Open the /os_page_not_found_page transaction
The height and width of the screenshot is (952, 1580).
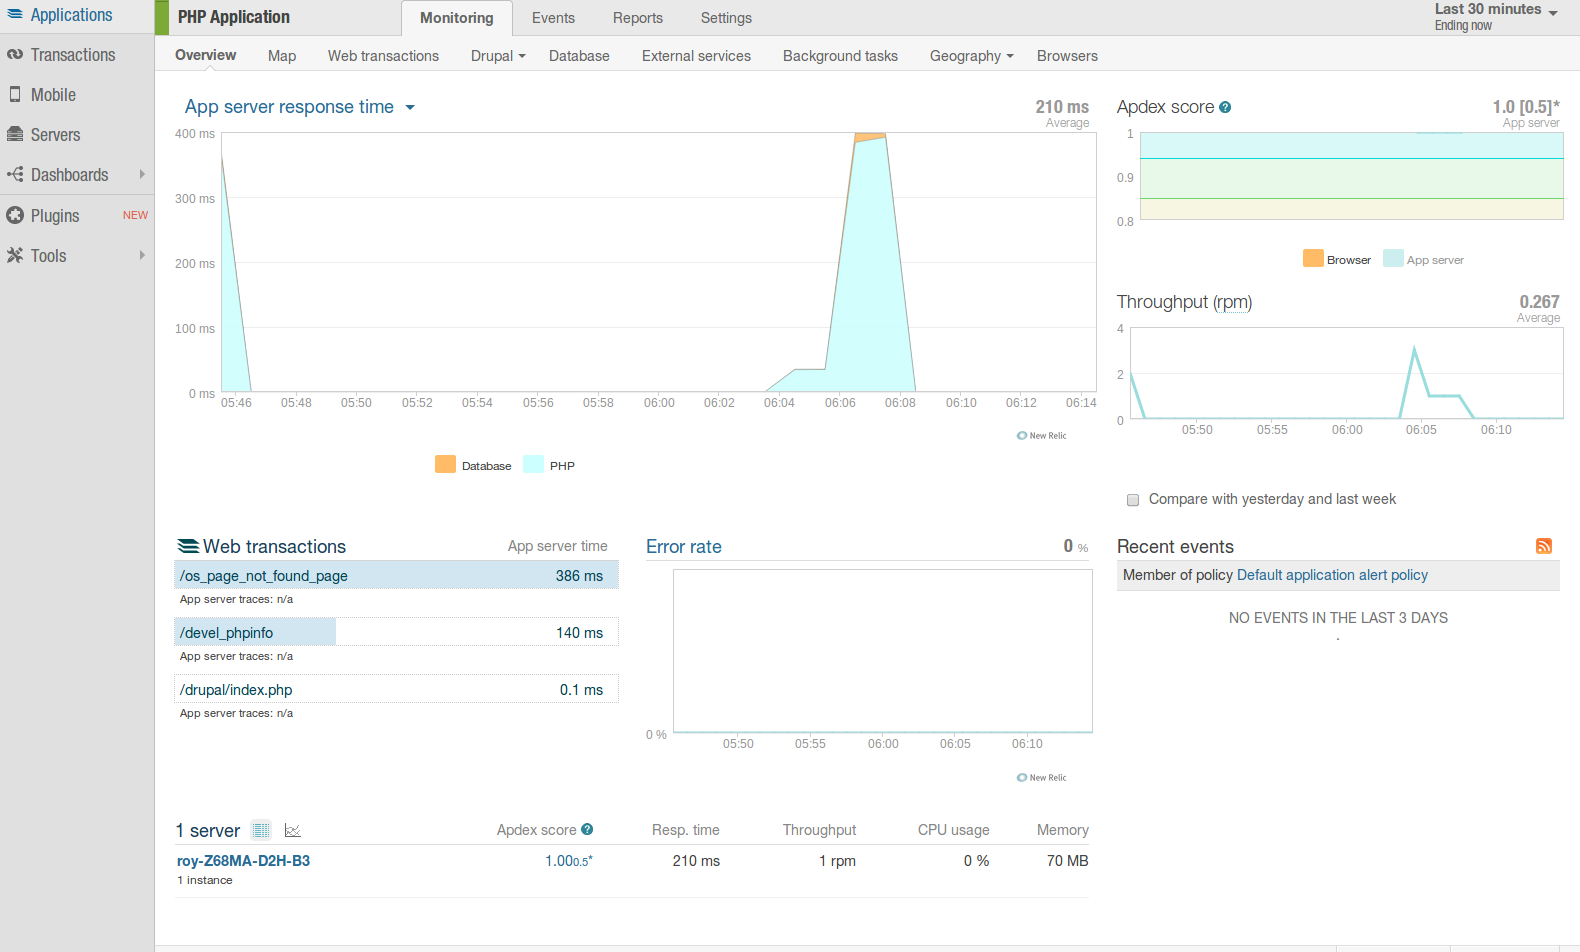click(396, 575)
